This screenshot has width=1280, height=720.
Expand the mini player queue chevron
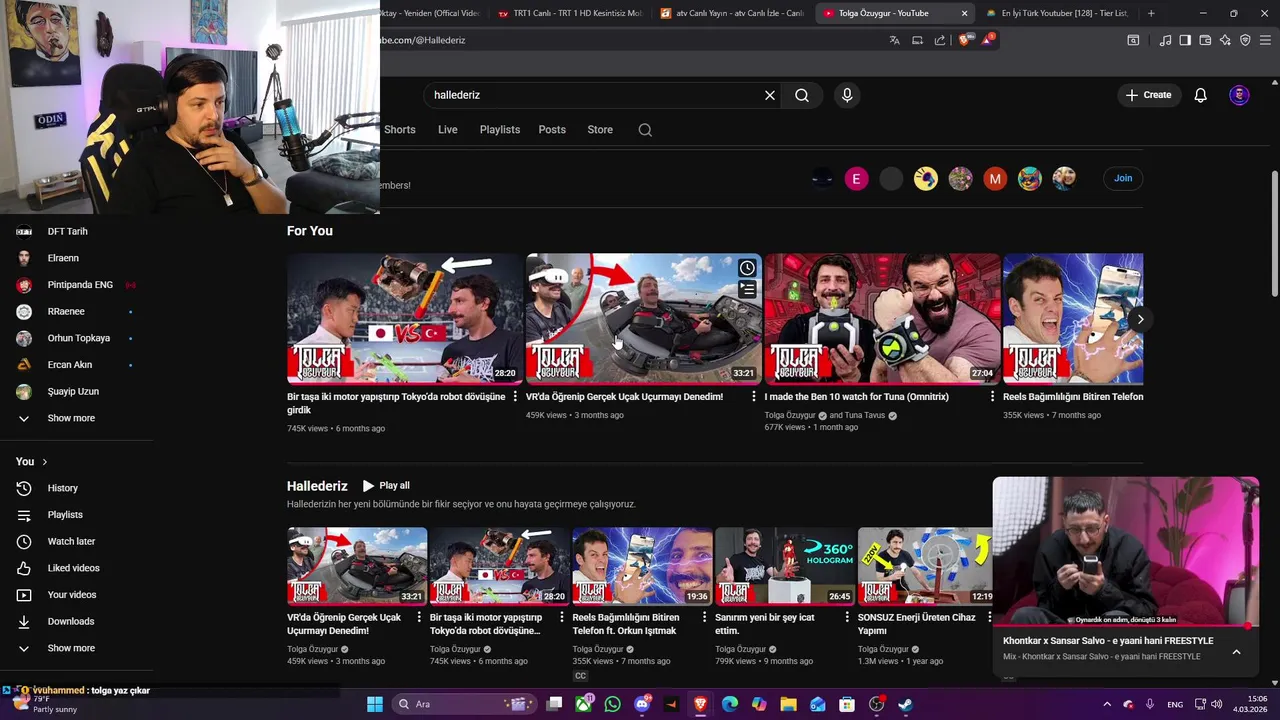click(1236, 652)
